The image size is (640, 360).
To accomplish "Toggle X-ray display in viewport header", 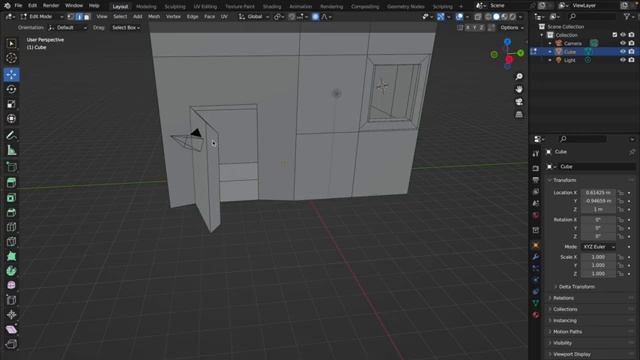I will (x=478, y=17).
